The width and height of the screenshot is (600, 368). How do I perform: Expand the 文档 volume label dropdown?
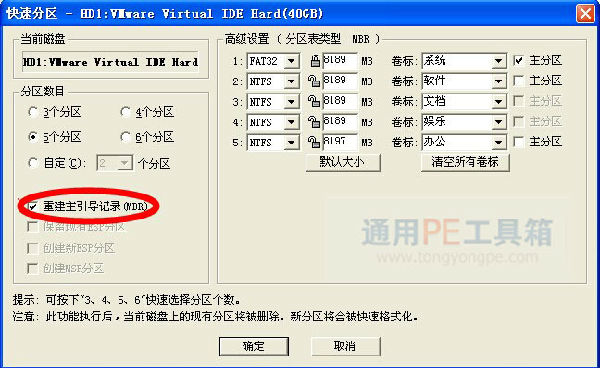pyautogui.click(x=498, y=102)
